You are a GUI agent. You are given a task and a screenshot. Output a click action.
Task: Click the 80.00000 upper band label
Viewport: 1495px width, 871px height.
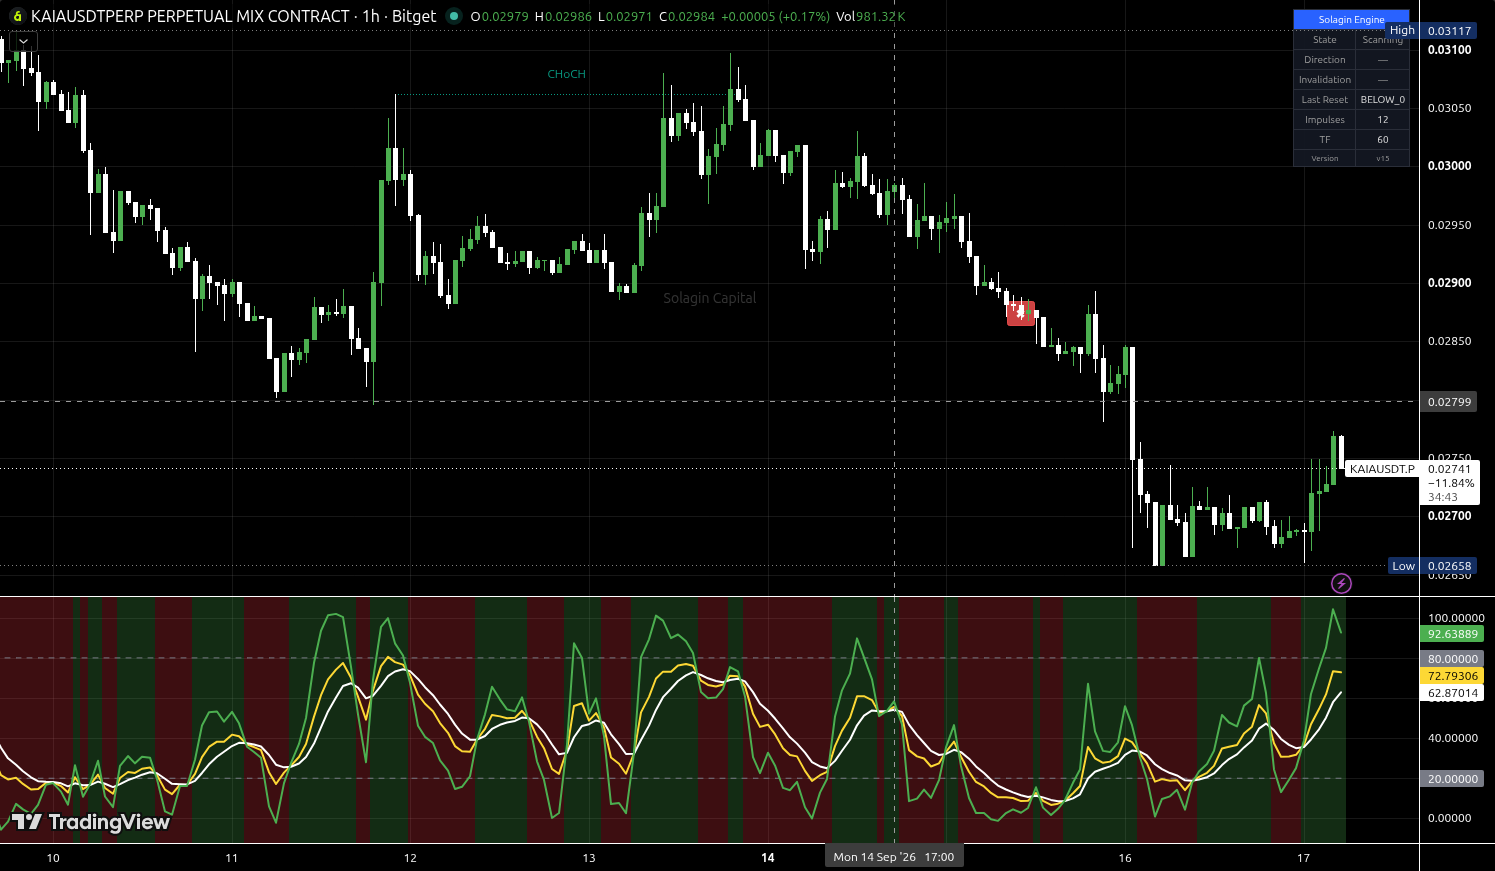[1452, 659]
